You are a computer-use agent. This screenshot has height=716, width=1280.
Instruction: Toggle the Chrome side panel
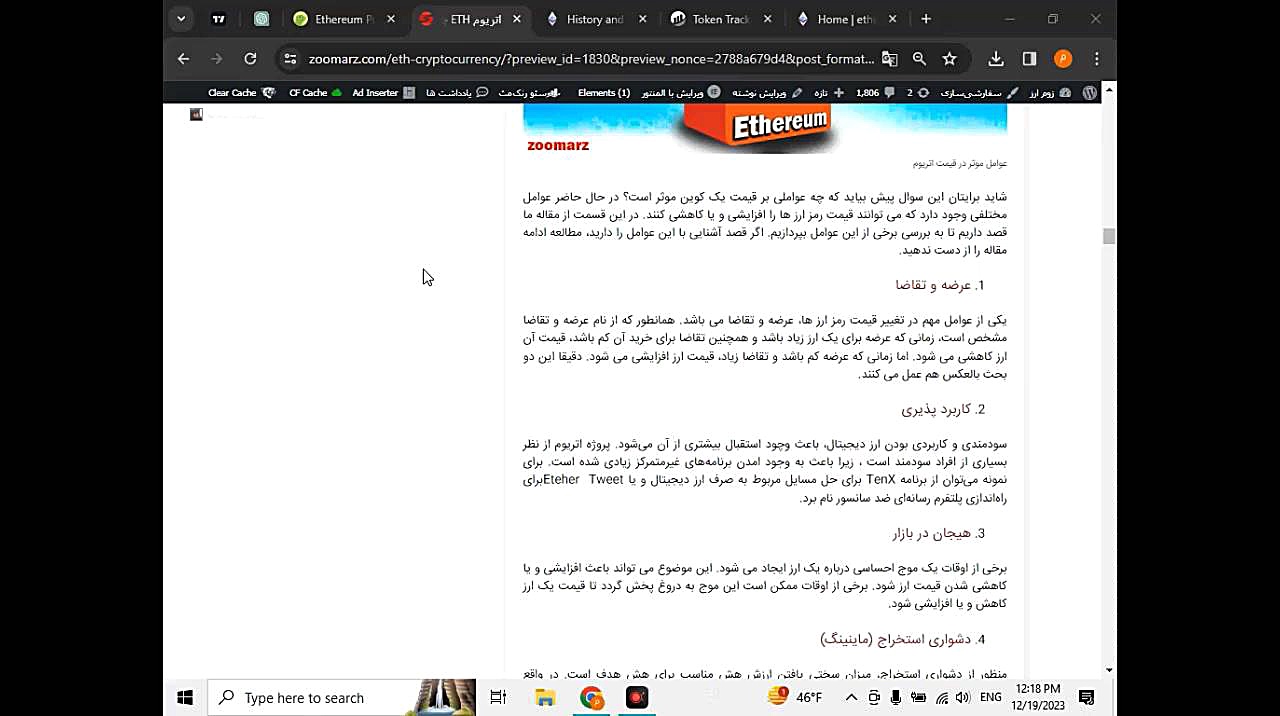tap(1029, 59)
